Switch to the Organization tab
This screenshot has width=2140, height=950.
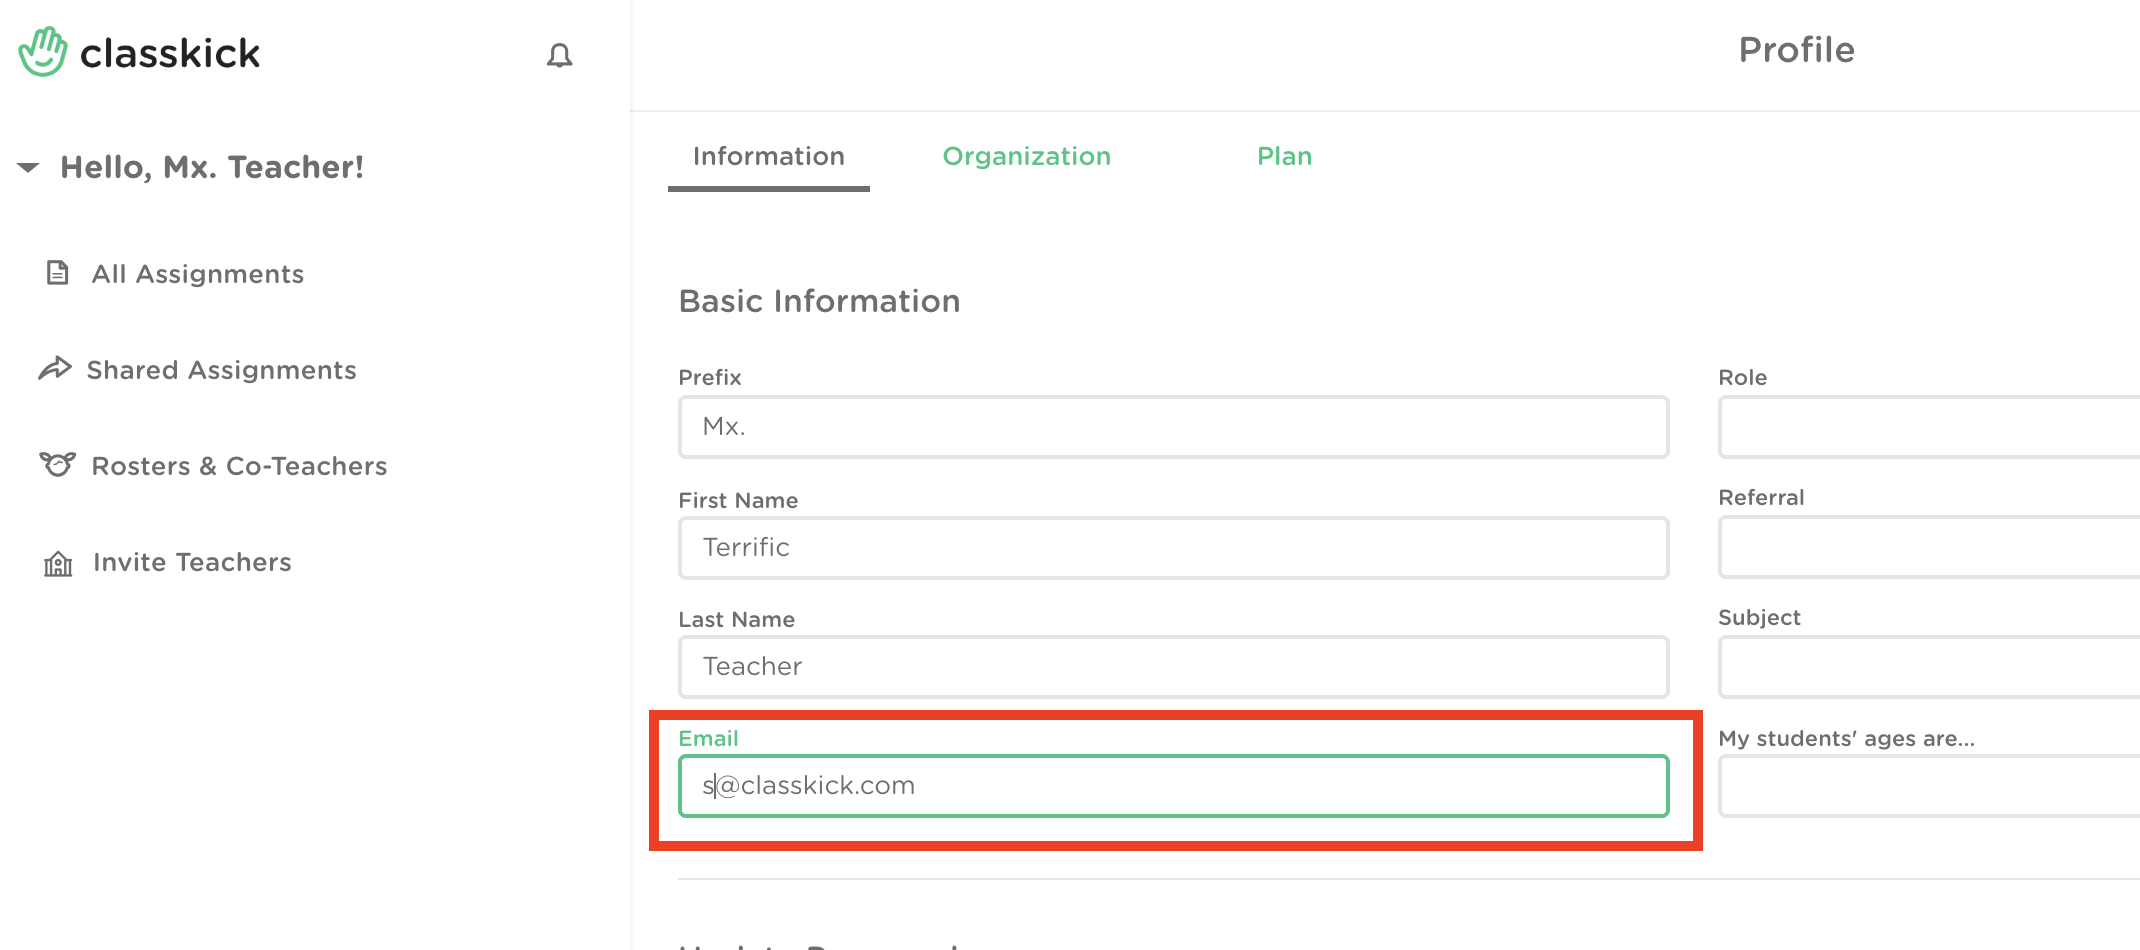pos(1026,157)
